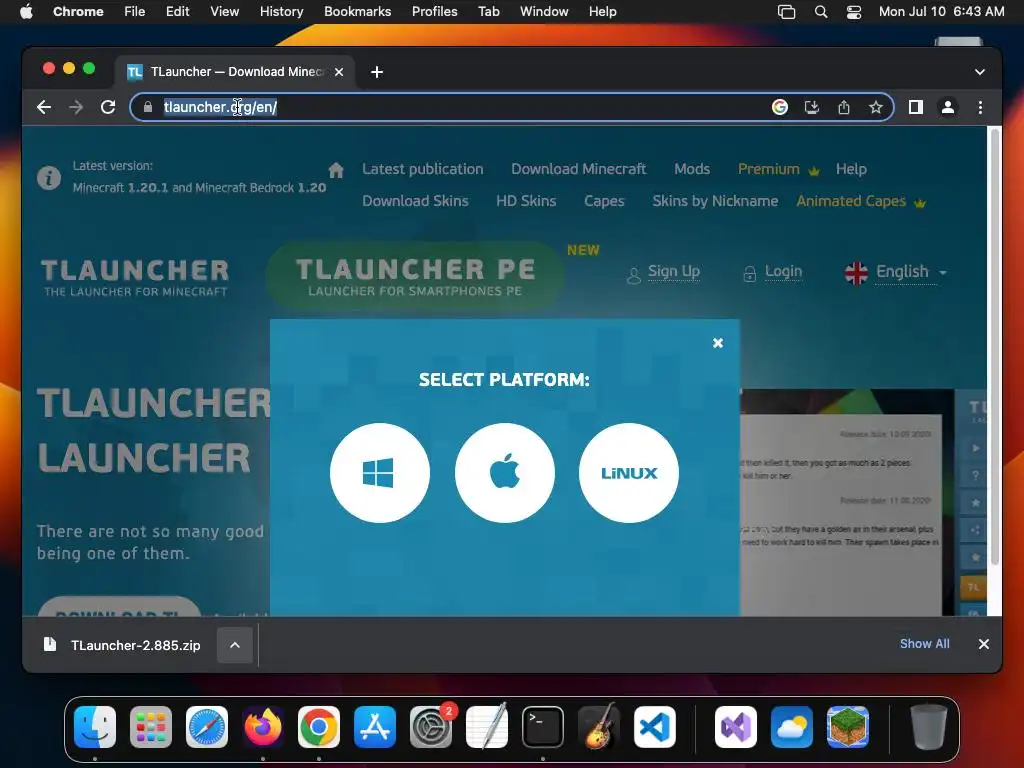Show All downloads

(925, 644)
